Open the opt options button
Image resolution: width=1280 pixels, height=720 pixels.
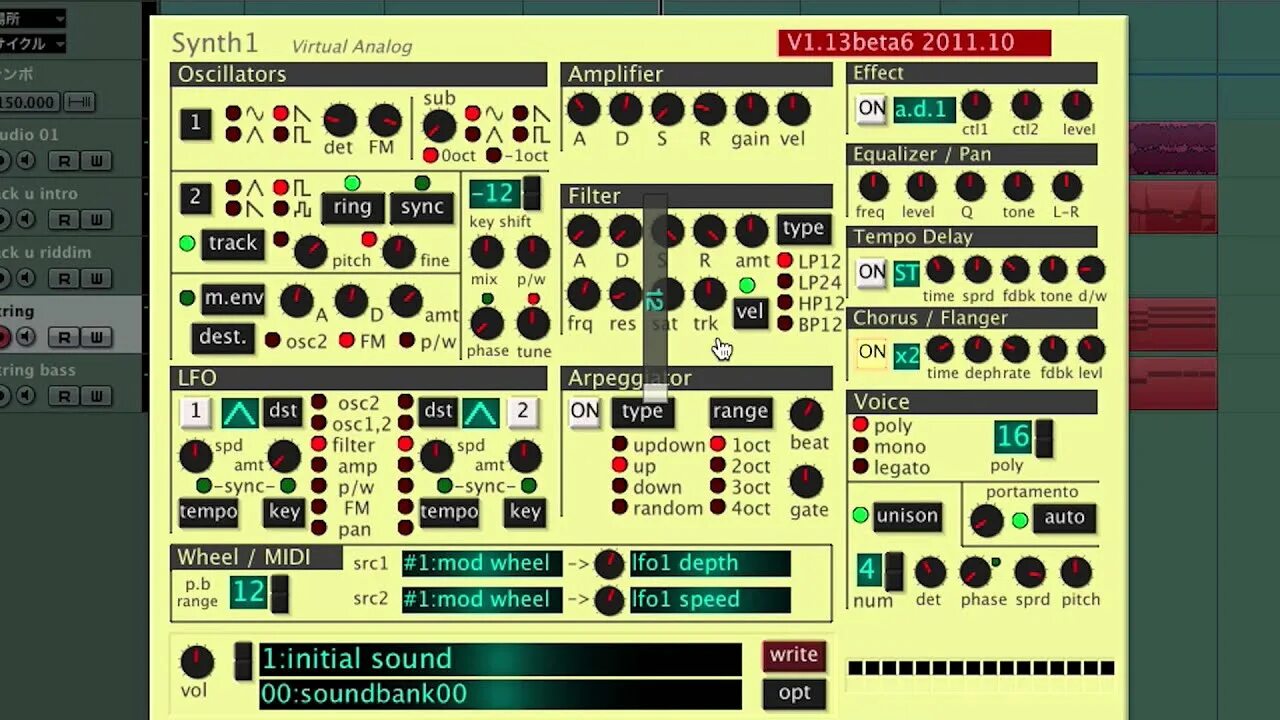[794, 693]
